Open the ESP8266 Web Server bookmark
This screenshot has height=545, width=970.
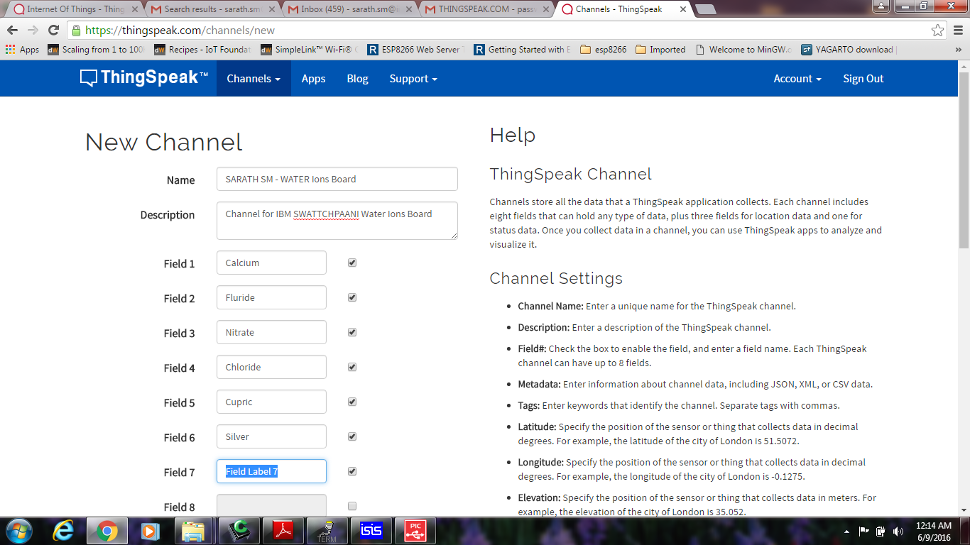click(416, 49)
